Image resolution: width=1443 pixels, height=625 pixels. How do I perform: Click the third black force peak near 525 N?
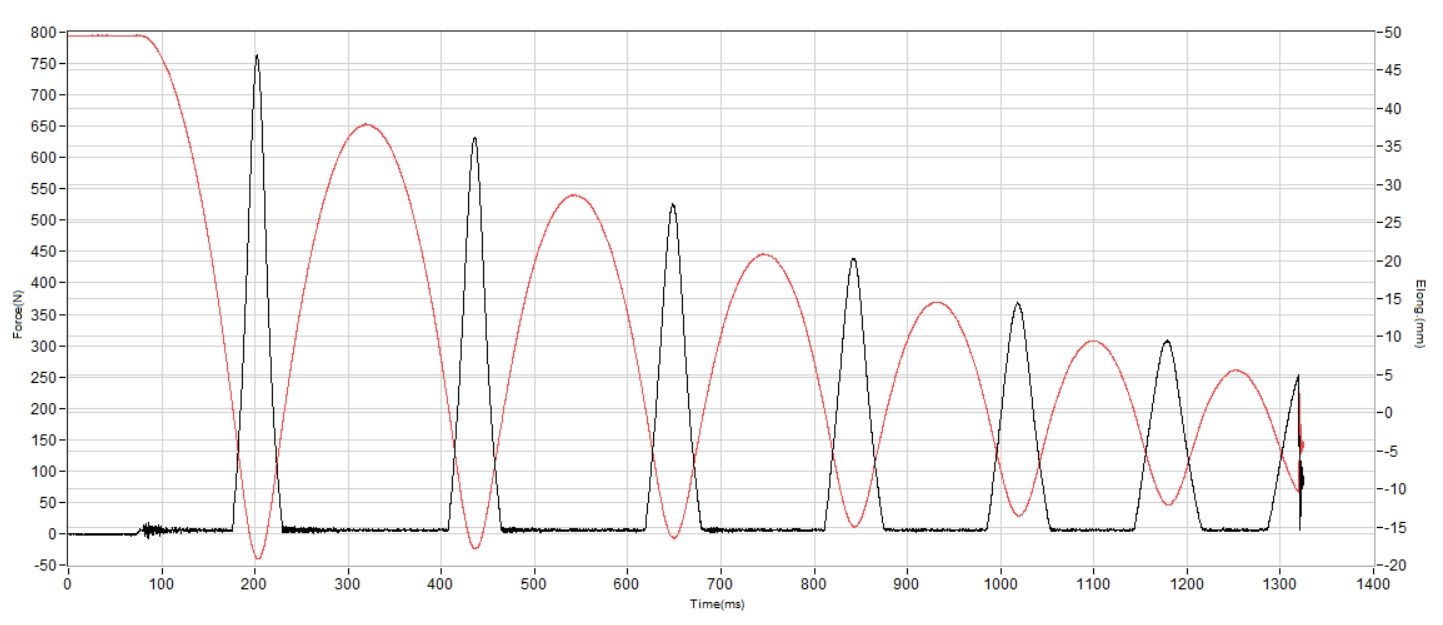672,205
